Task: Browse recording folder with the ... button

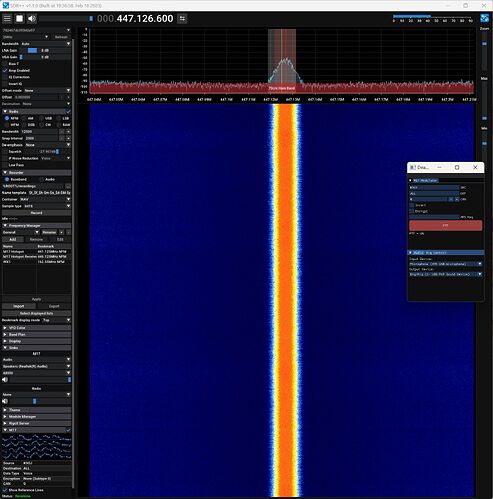Action: tap(68, 186)
